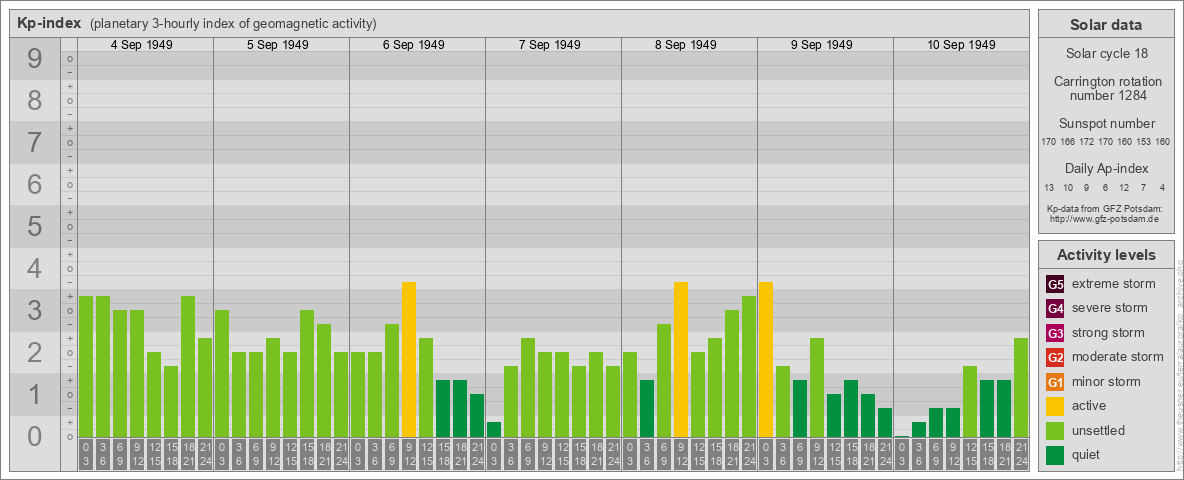This screenshot has height=480, width=1184.
Task: Click the Ap-index value 13
Action: click(x=1049, y=187)
